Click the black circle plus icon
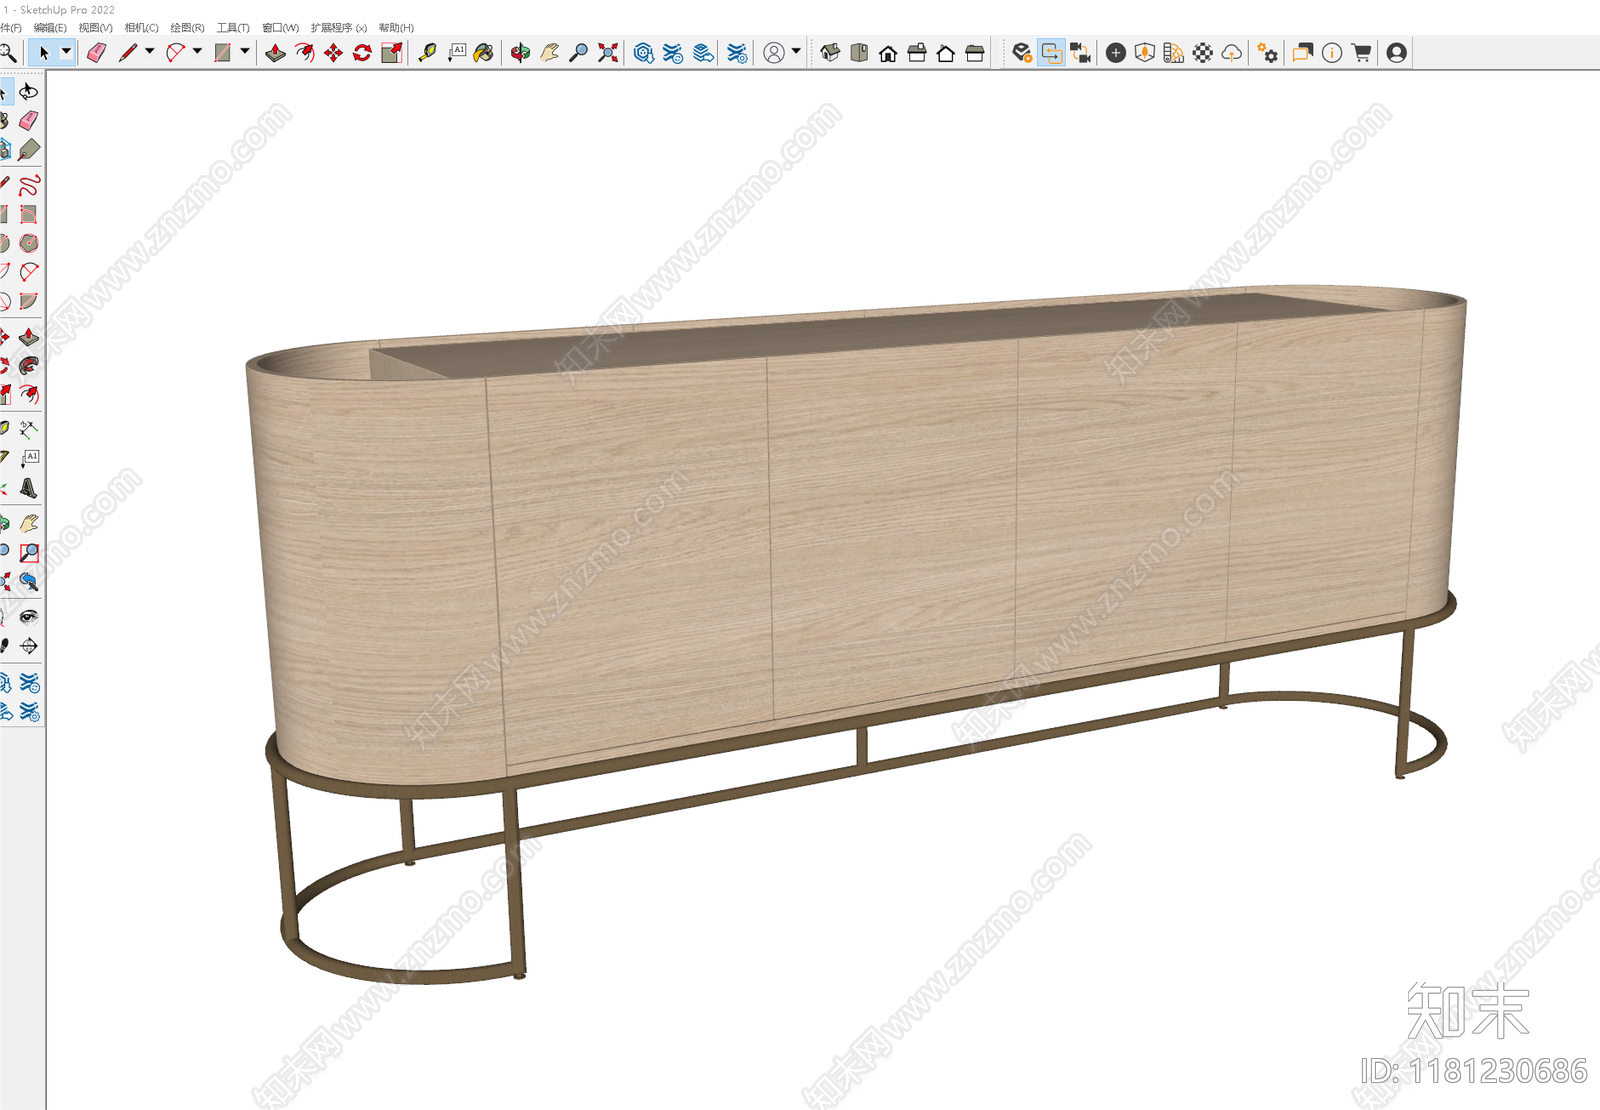This screenshot has width=1600, height=1110. click(x=1116, y=53)
